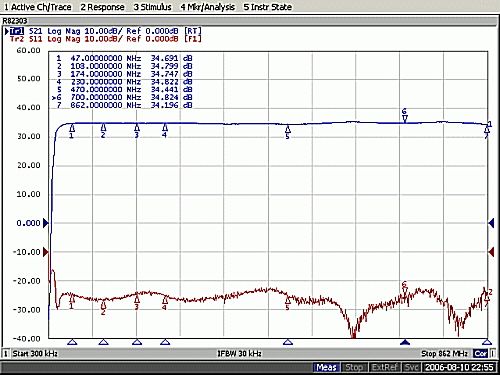Viewport: 500px width, 375px height.
Task: Open the Active Ch/Trace menu
Action: 37,7
